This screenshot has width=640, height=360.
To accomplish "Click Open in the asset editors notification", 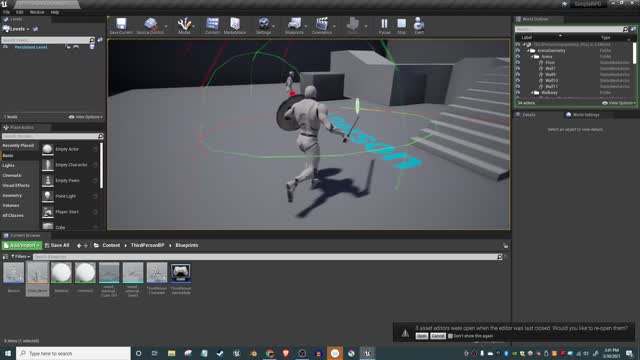I will coord(422,336).
